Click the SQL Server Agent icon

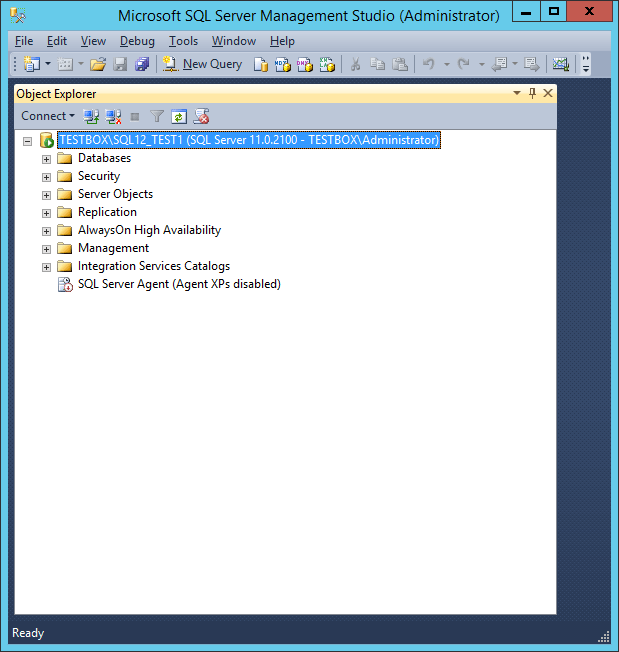coord(65,284)
